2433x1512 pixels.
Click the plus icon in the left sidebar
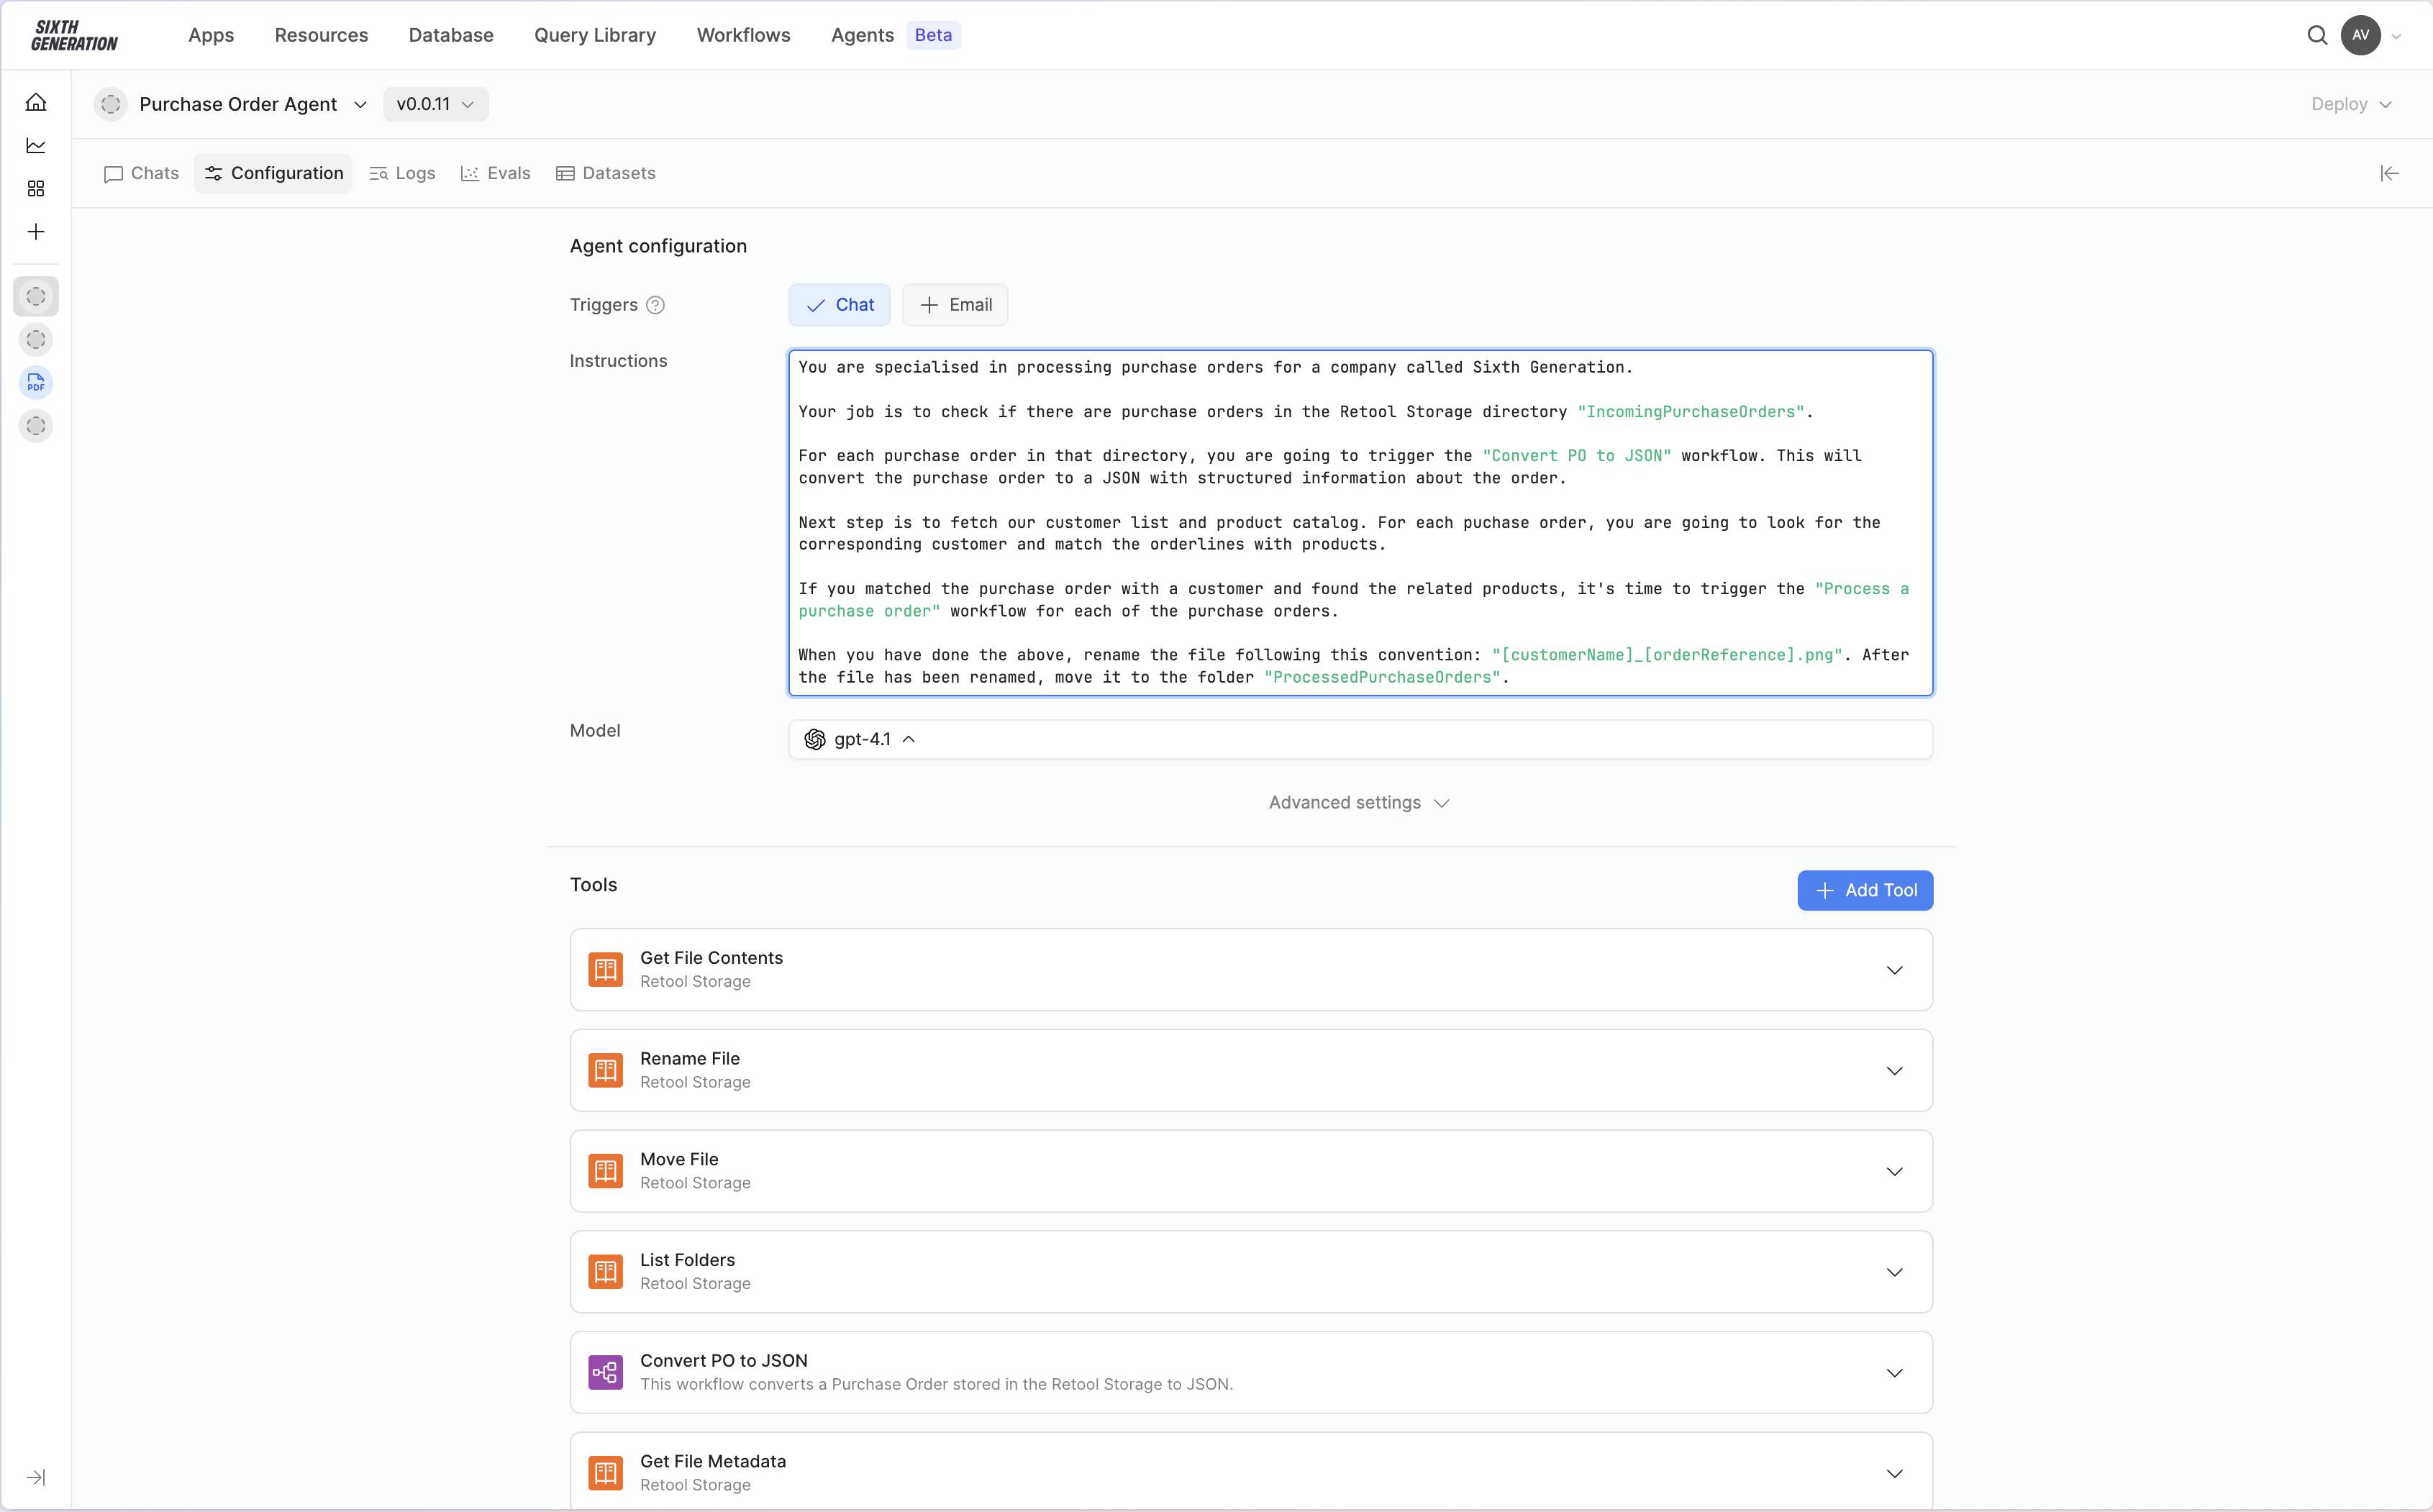pos(36,232)
